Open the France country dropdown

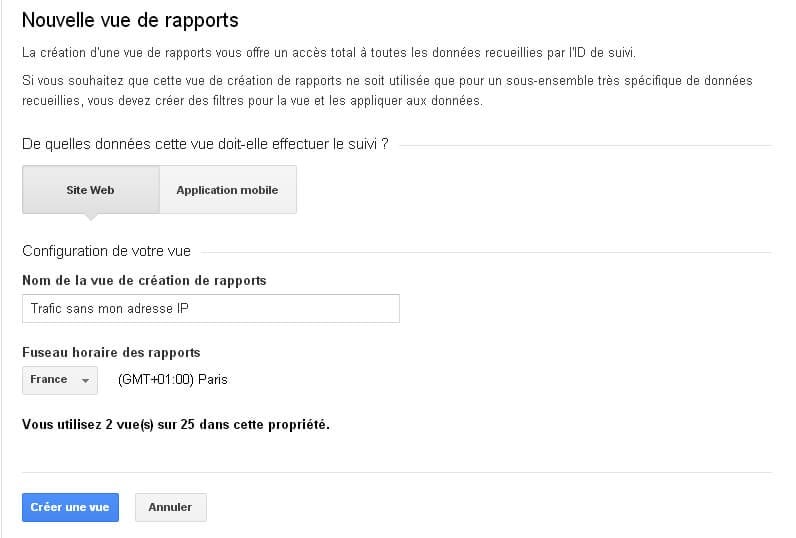pyautogui.click(x=59, y=380)
